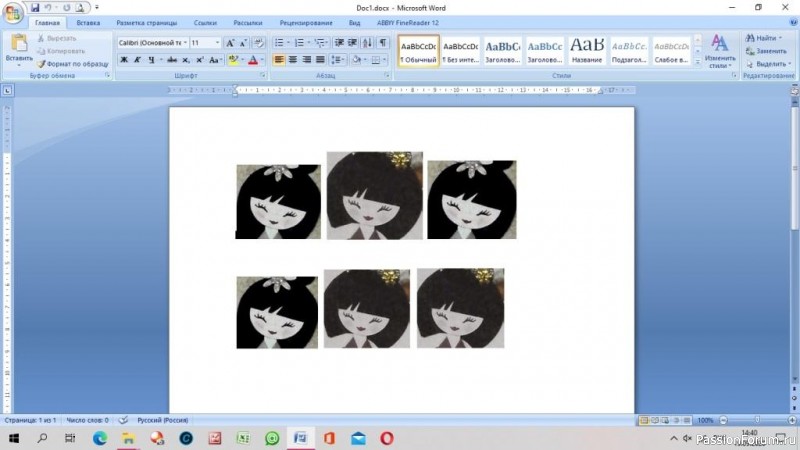Start a bulleted list
Image resolution: width=800 pixels, height=450 pixels.
point(279,43)
